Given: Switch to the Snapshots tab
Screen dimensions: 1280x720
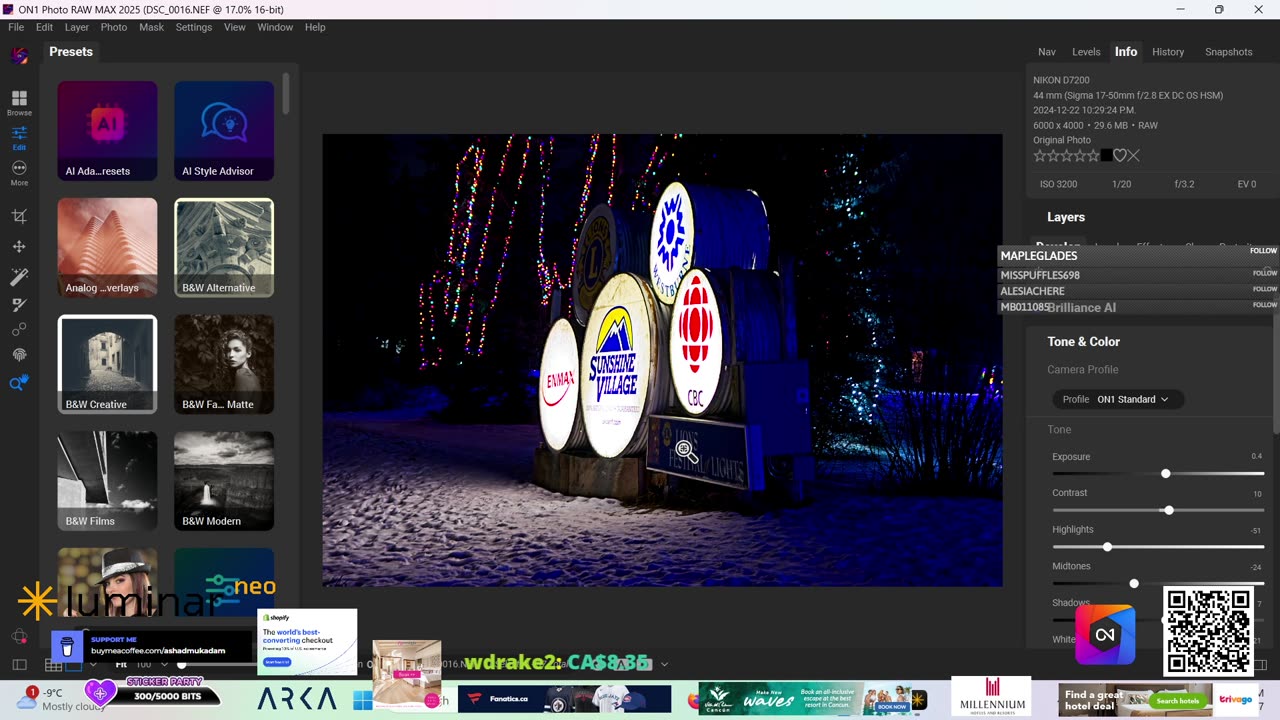Looking at the screenshot, I should pos(1229,52).
